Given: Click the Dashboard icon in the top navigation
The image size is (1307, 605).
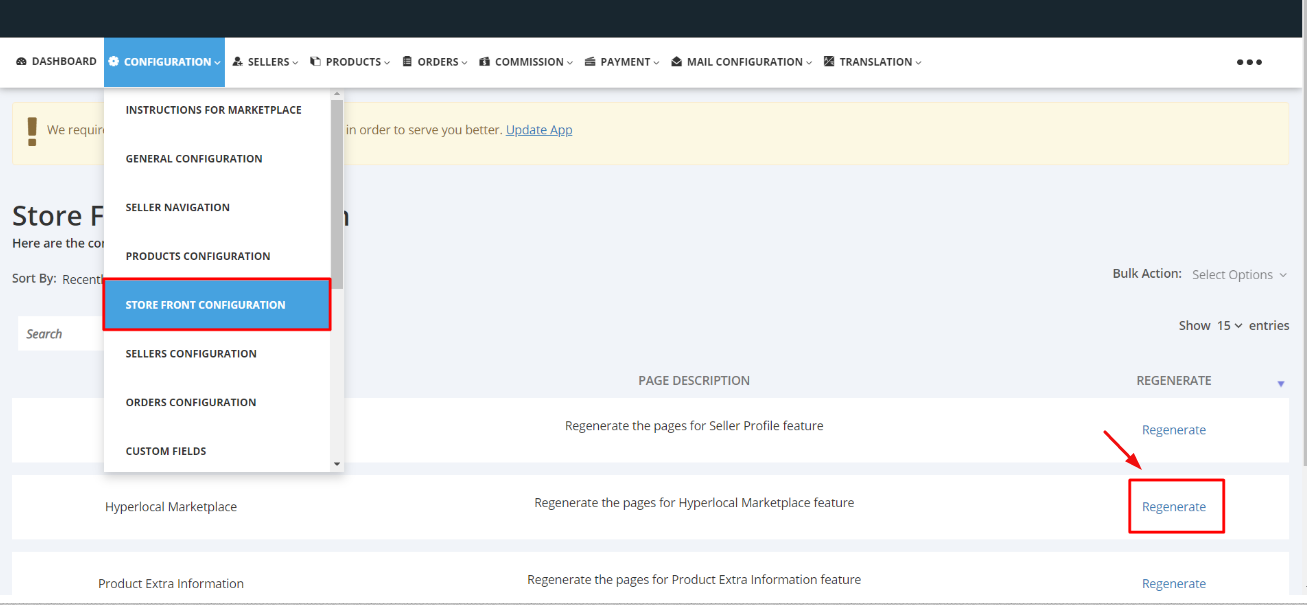Looking at the screenshot, I should (x=21, y=61).
